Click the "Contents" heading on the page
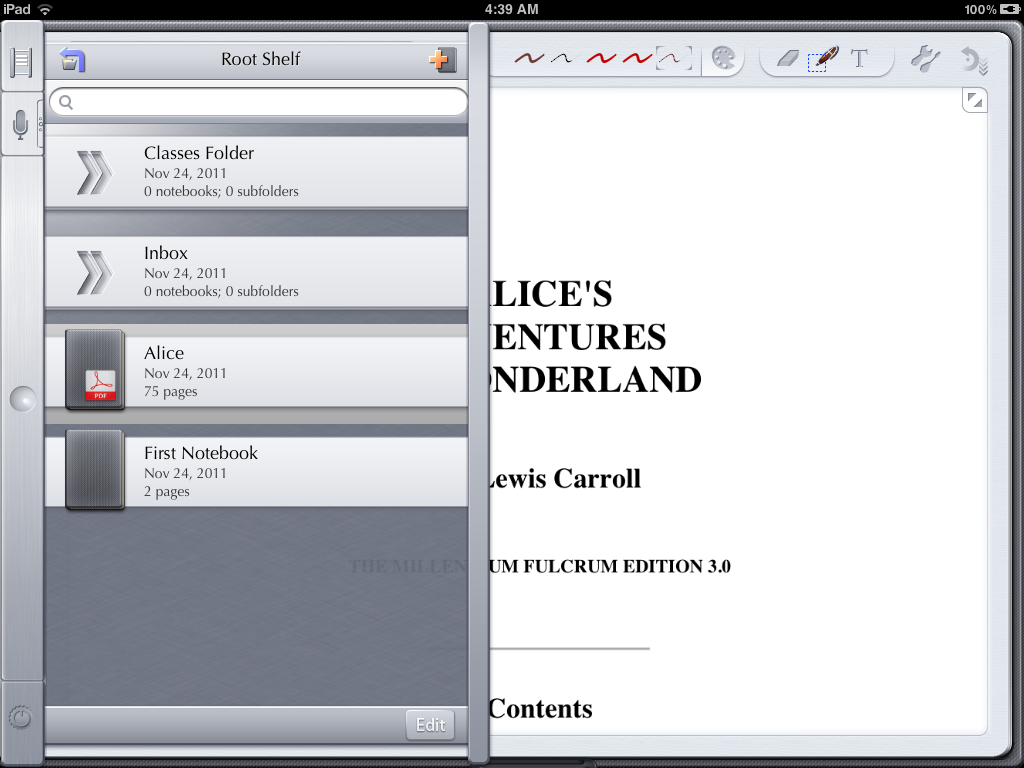 (541, 709)
